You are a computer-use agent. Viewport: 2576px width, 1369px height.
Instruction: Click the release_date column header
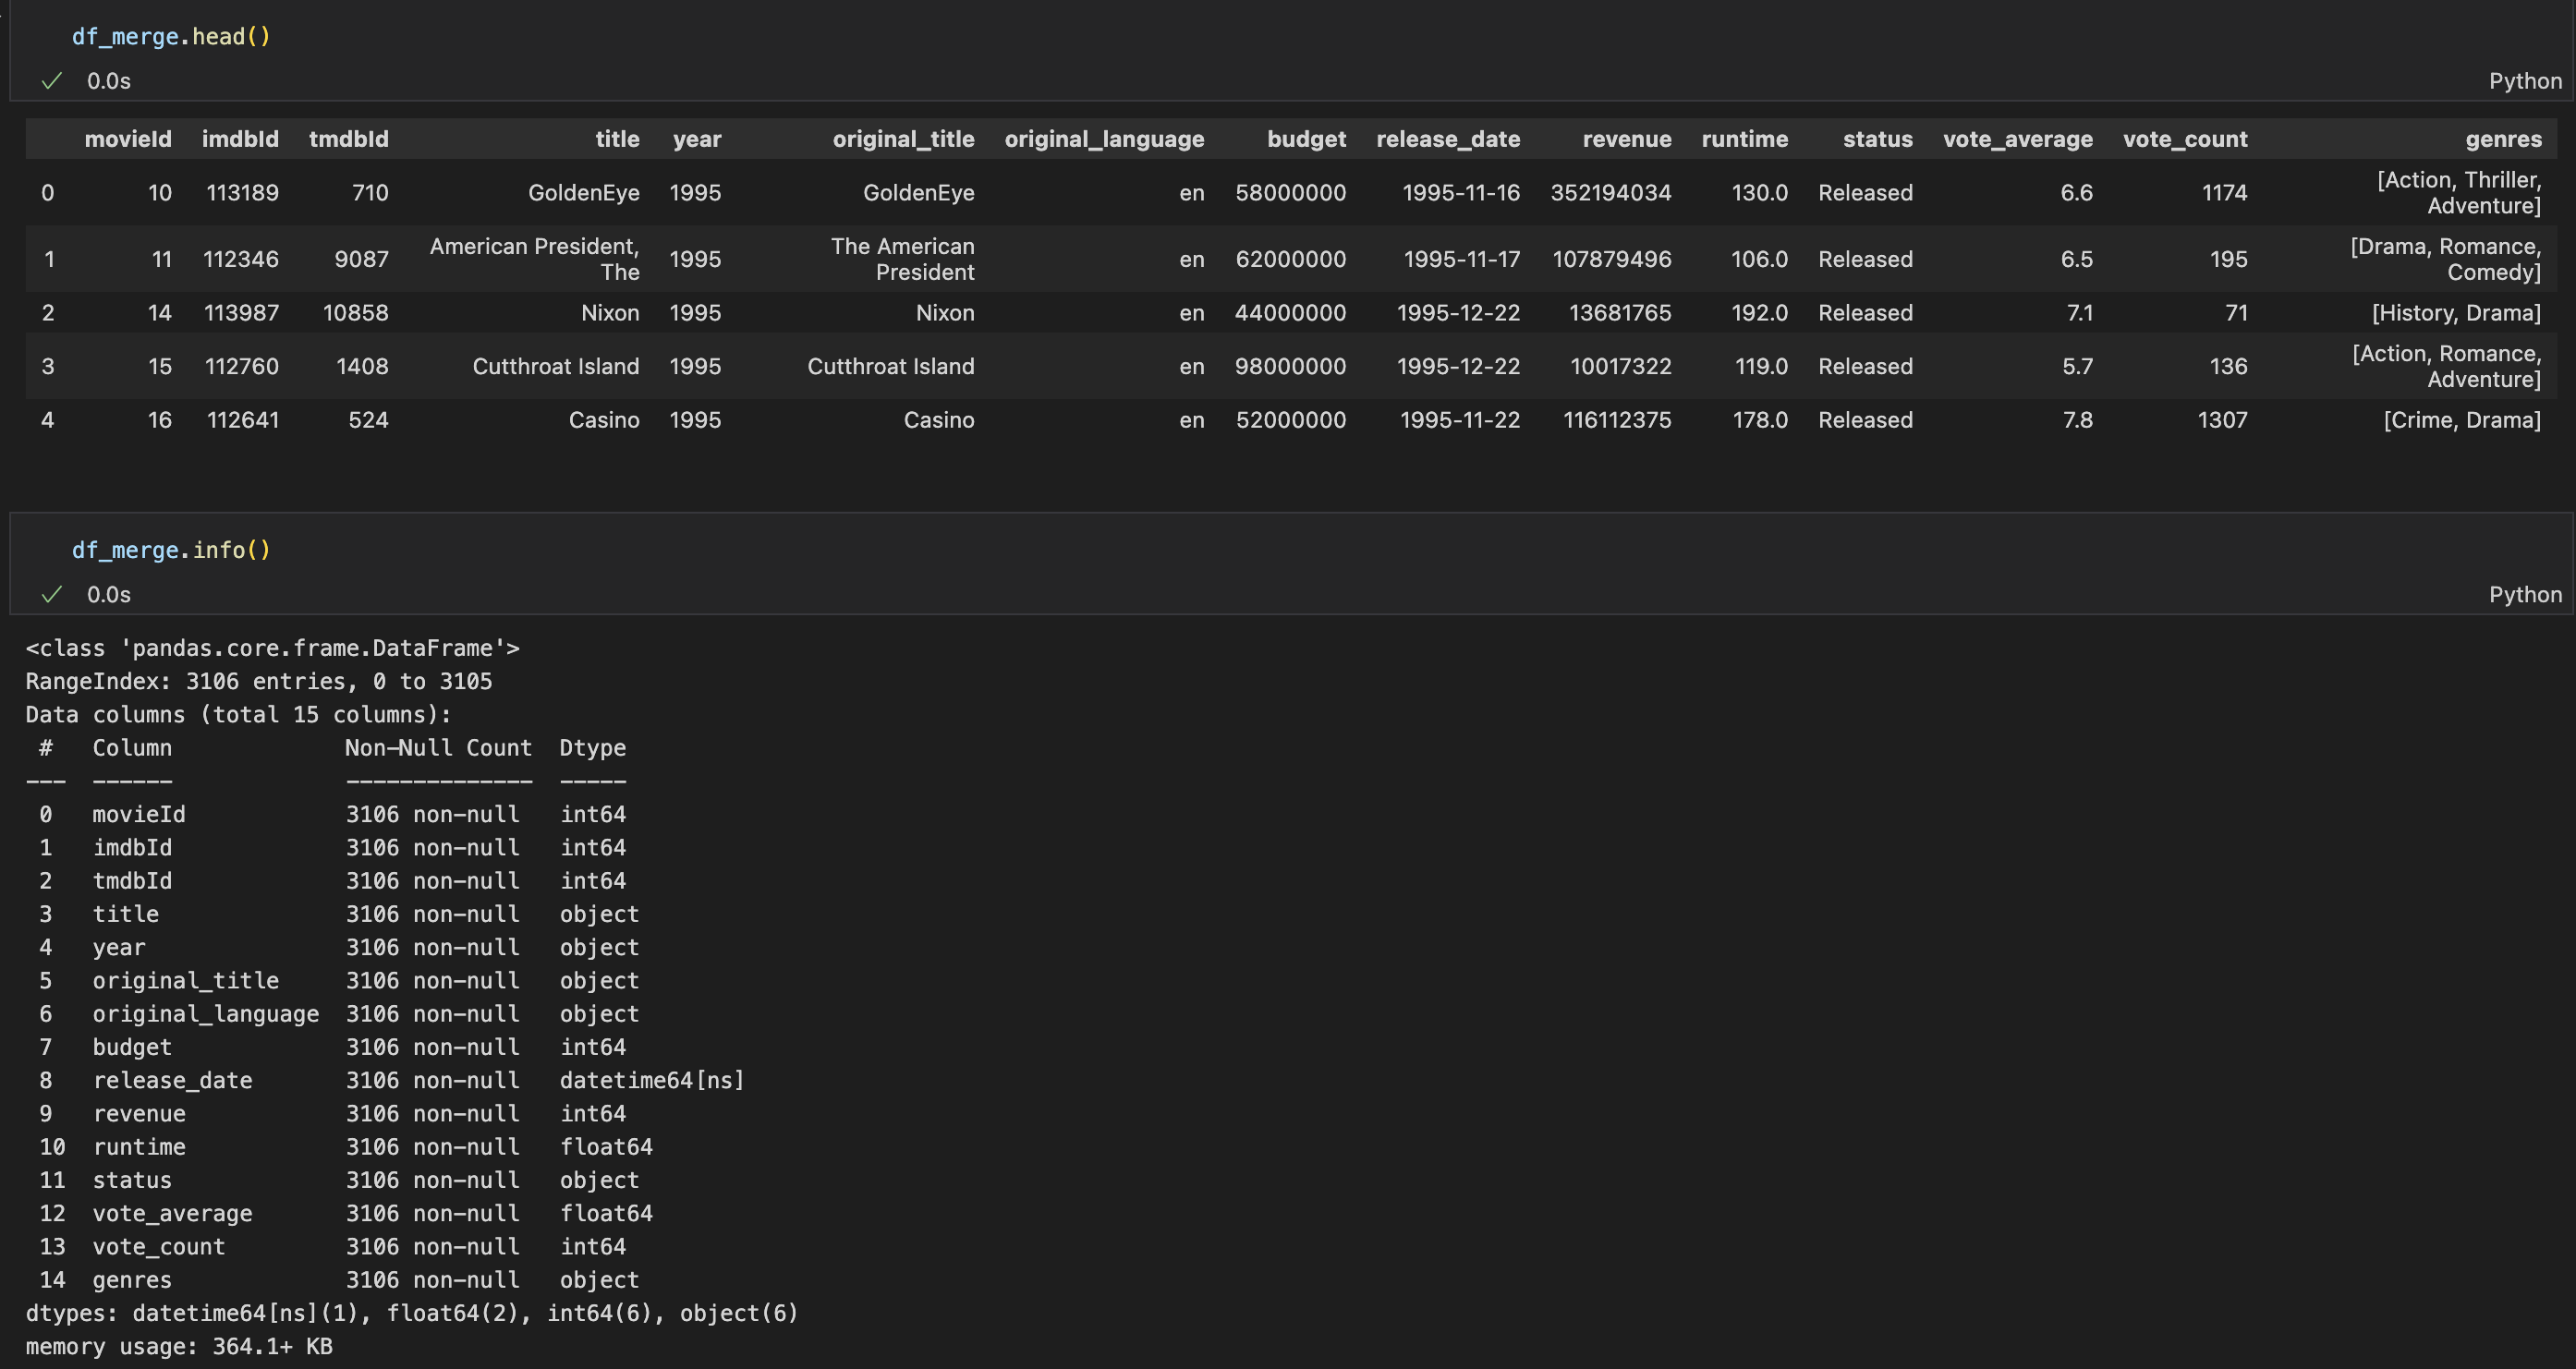pyautogui.click(x=1448, y=139)
